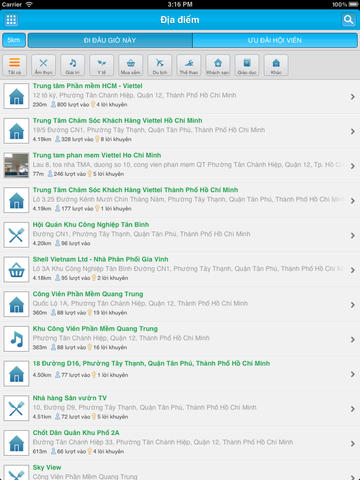
Task: Tap the Địa điểm page title
Action: pyautogui.click(x=180, y=20)
